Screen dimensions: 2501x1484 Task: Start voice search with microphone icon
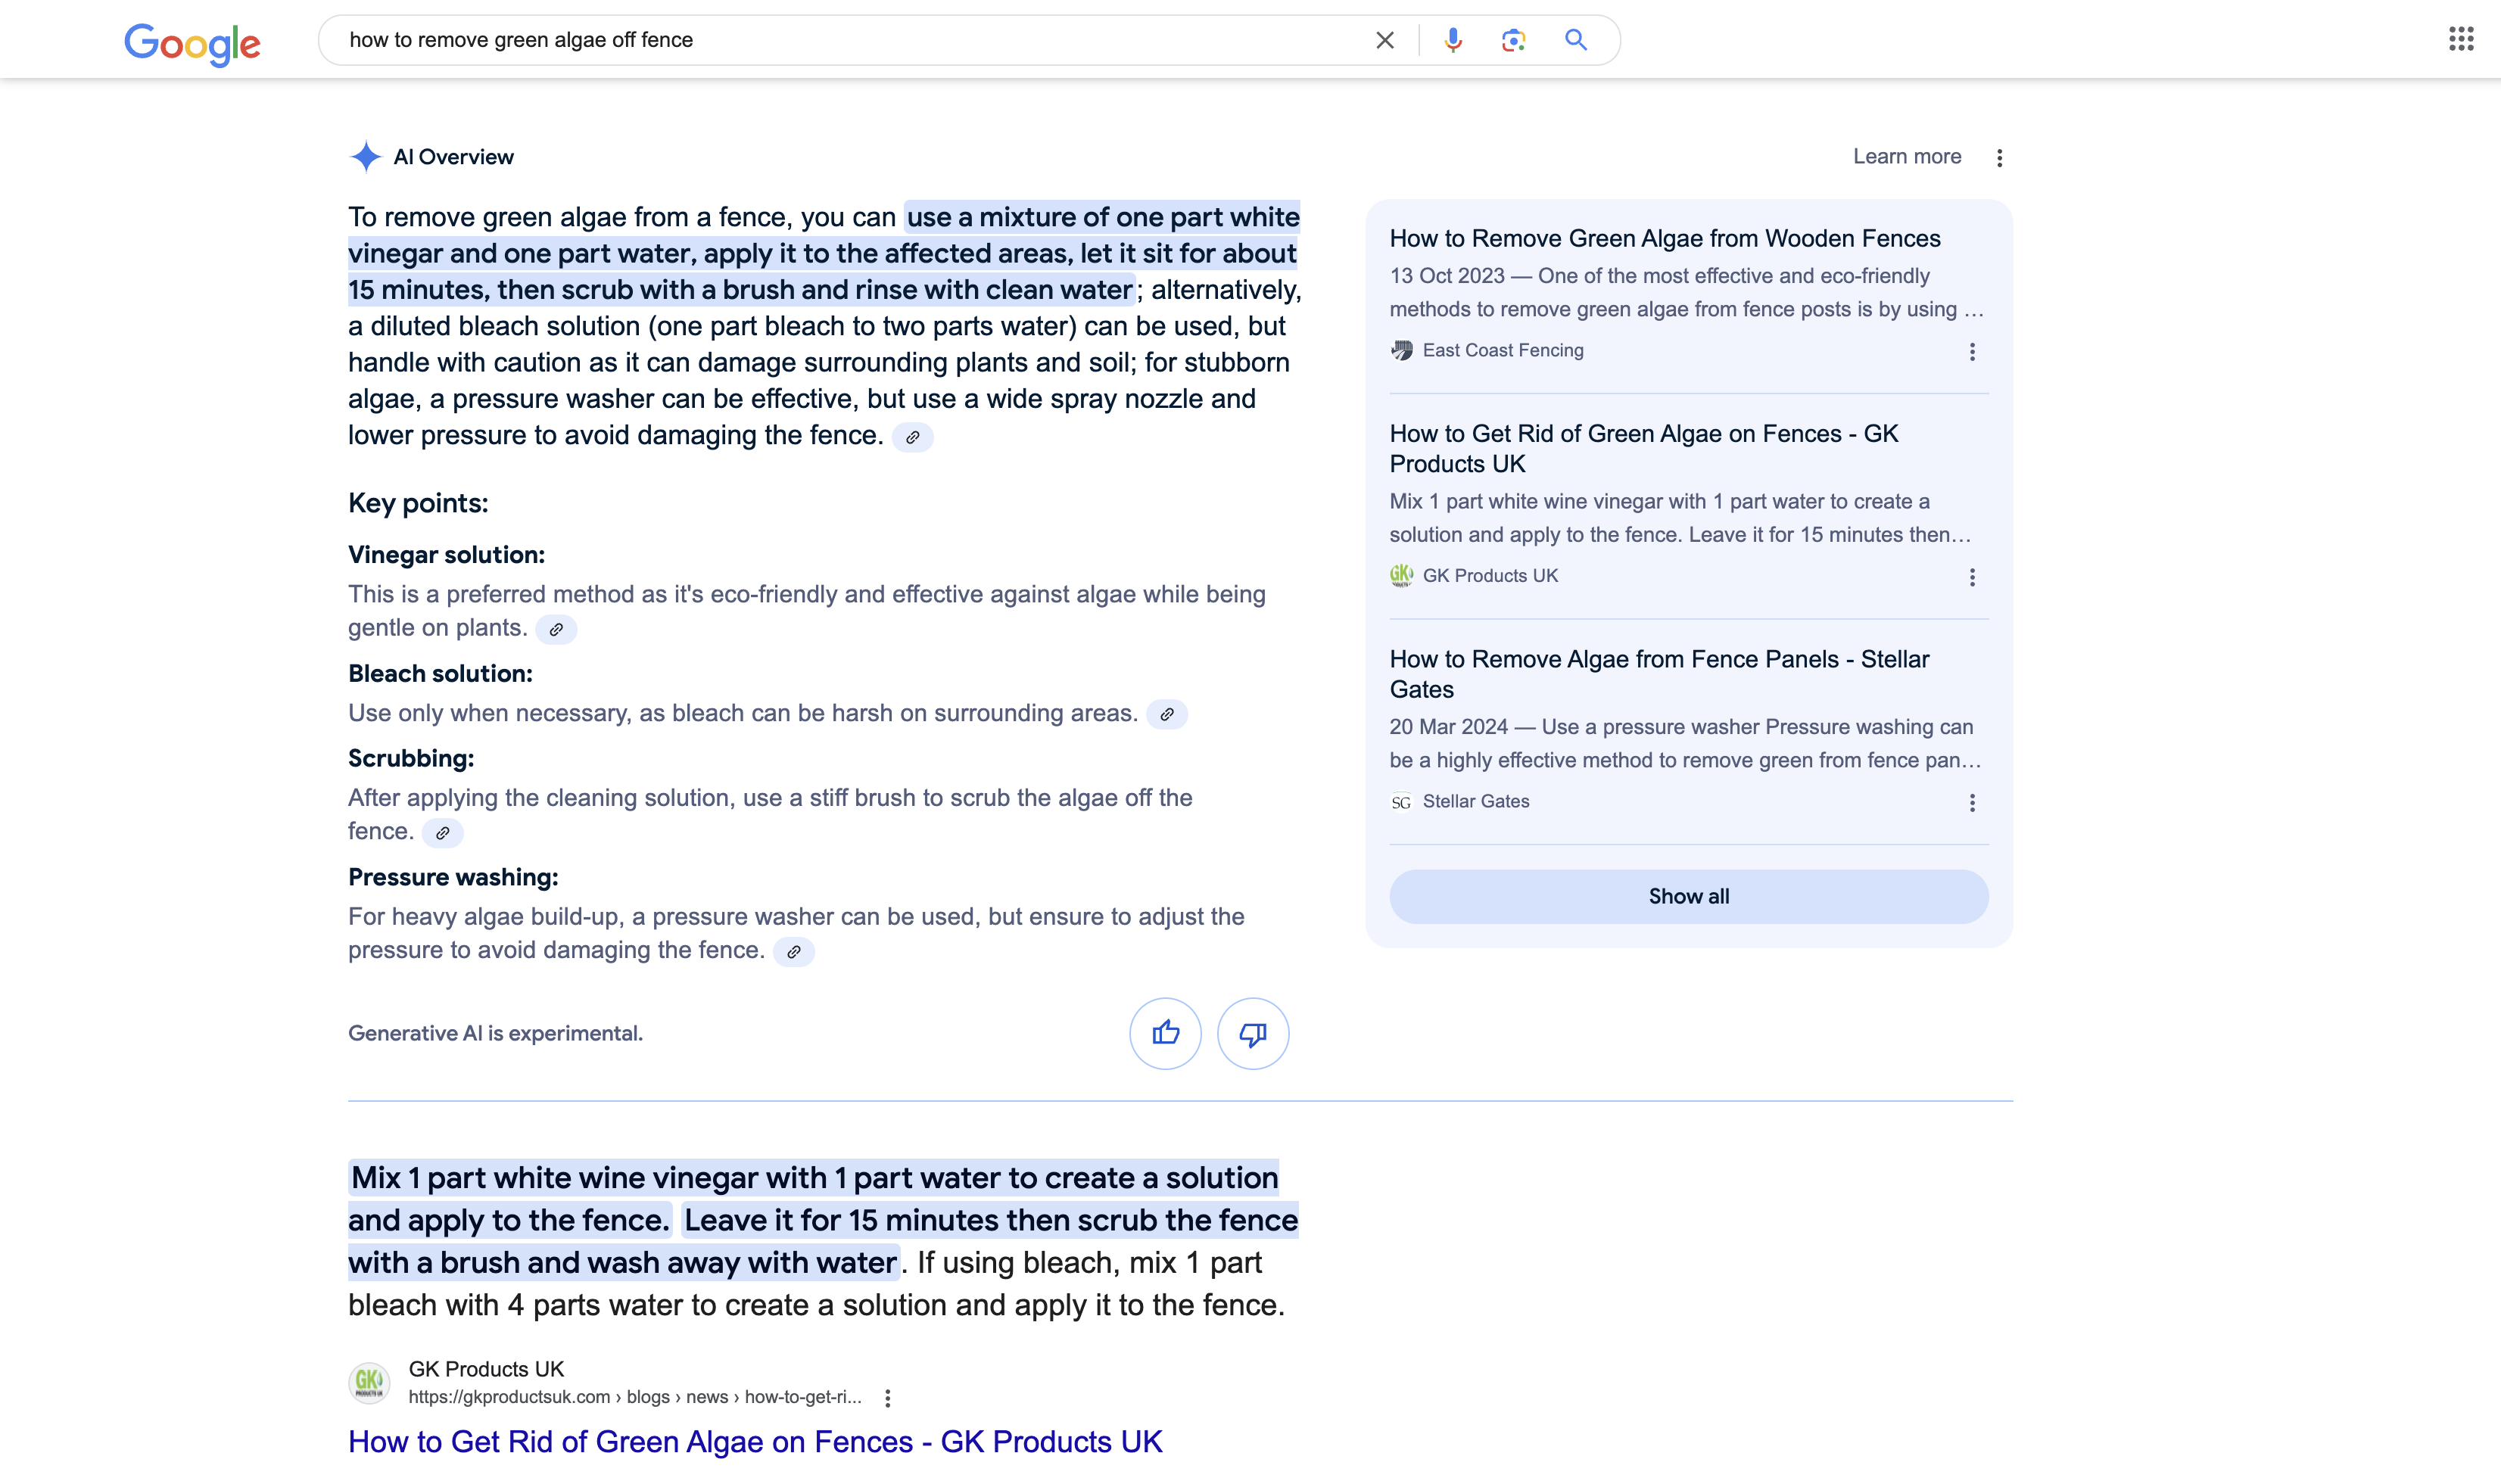(1453, 40)
